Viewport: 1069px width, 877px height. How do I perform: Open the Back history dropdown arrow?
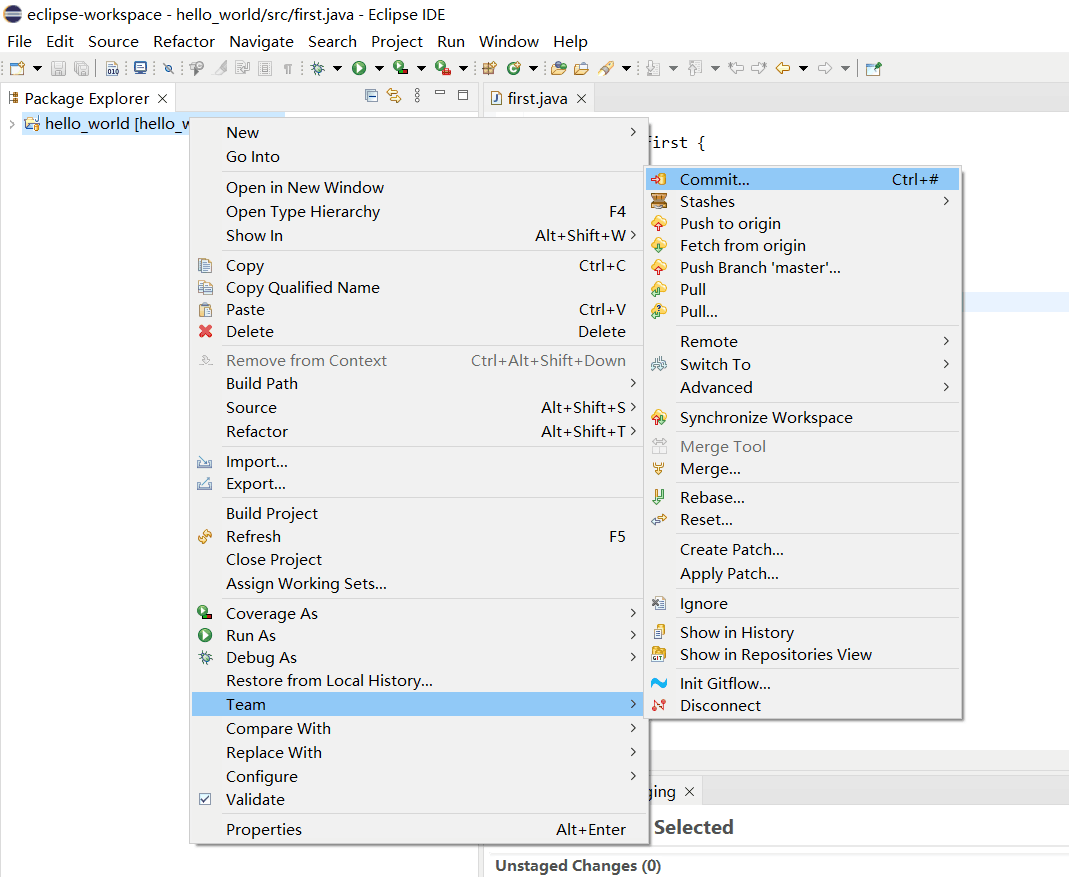[803, 68]
